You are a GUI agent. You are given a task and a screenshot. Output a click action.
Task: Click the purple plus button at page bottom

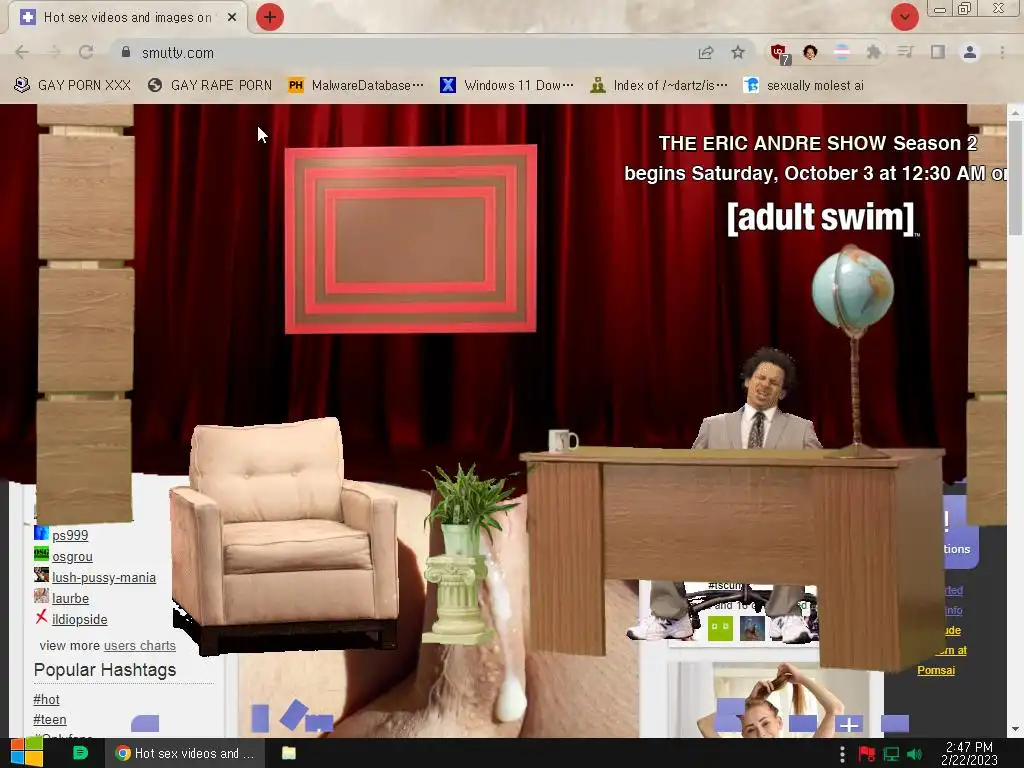[x=848, y=724]
